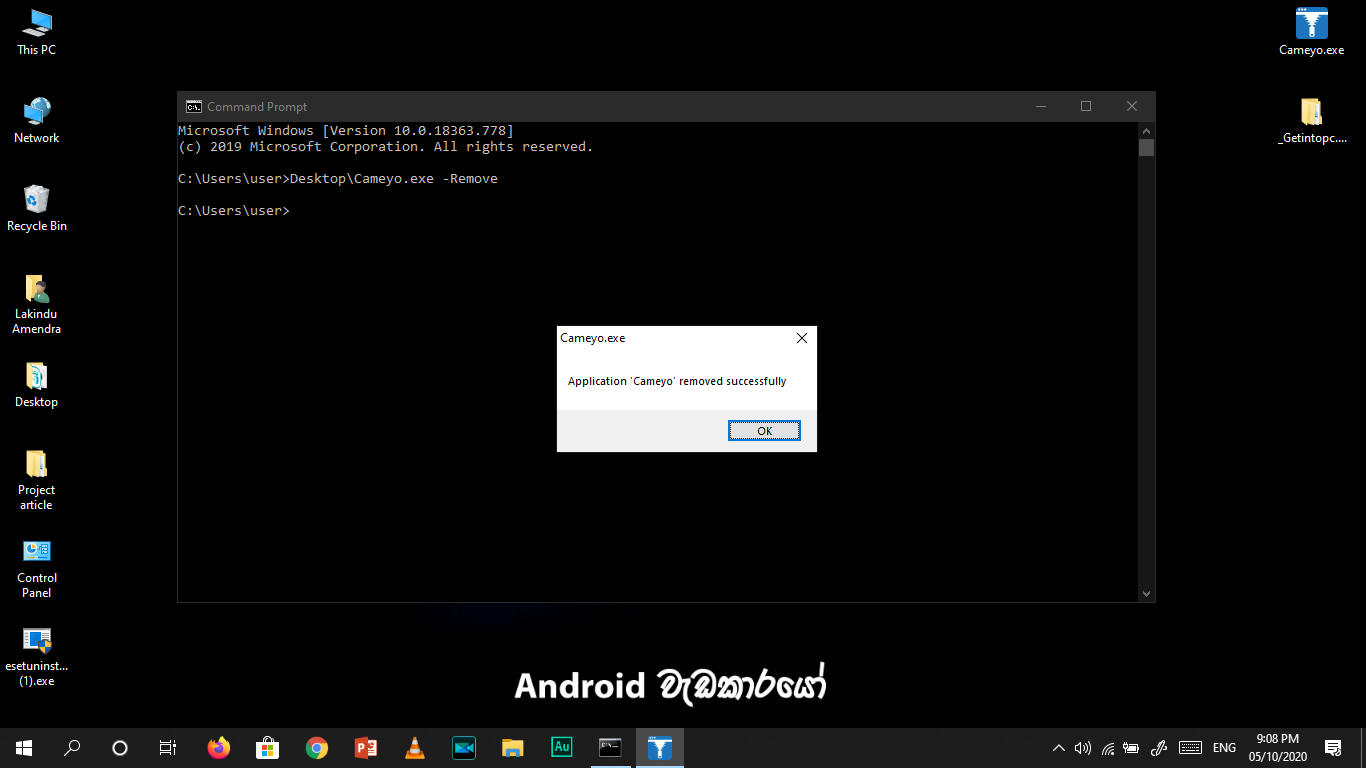This screenshot has height=768, width=1366.
Task: Click the Cameyo.exe dialog title text
Action: (x=592, y=338)
